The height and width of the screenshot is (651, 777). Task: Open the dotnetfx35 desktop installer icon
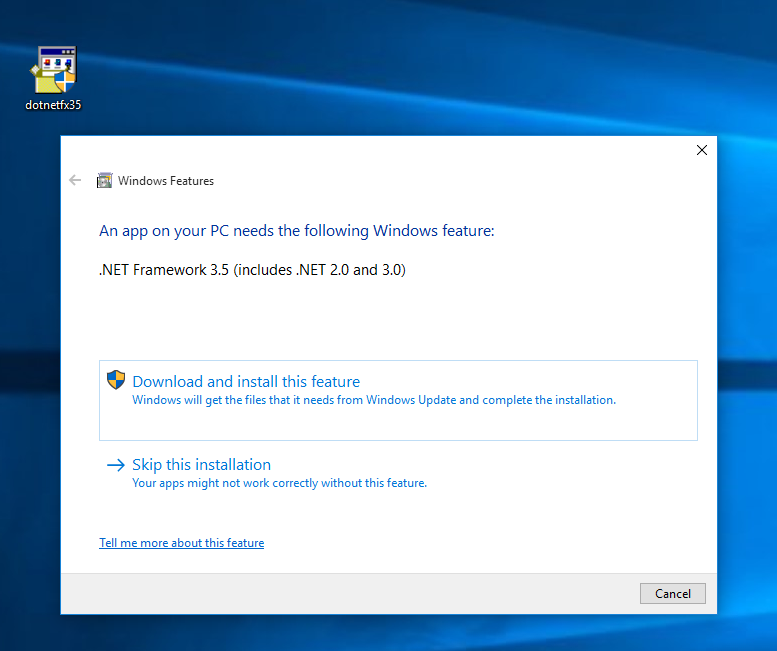point(53,78)
